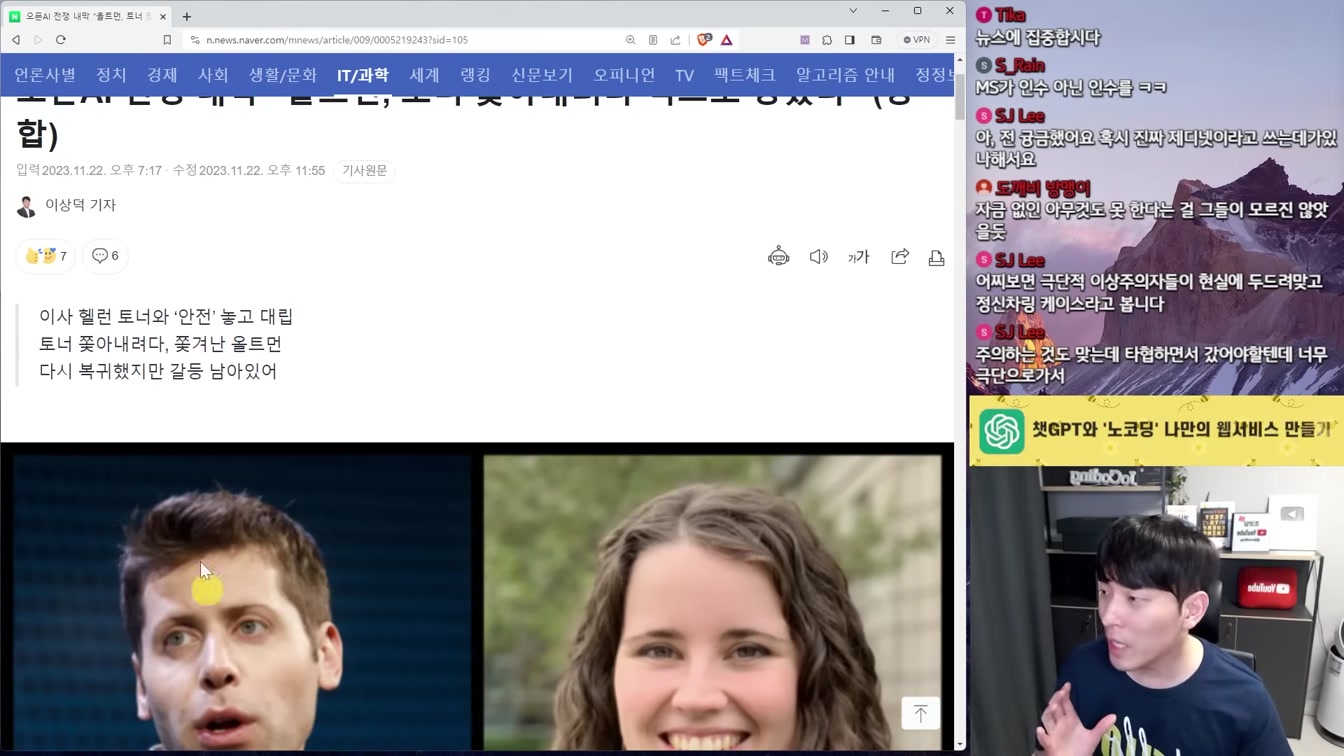
Task: Reload the page with the refresh icon
Action: coord(61,40)
